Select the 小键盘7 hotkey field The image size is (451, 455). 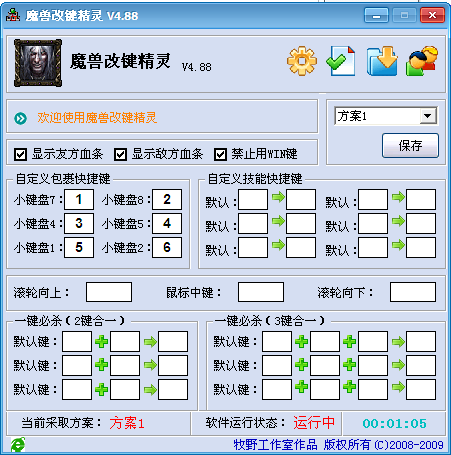point(79,199)
